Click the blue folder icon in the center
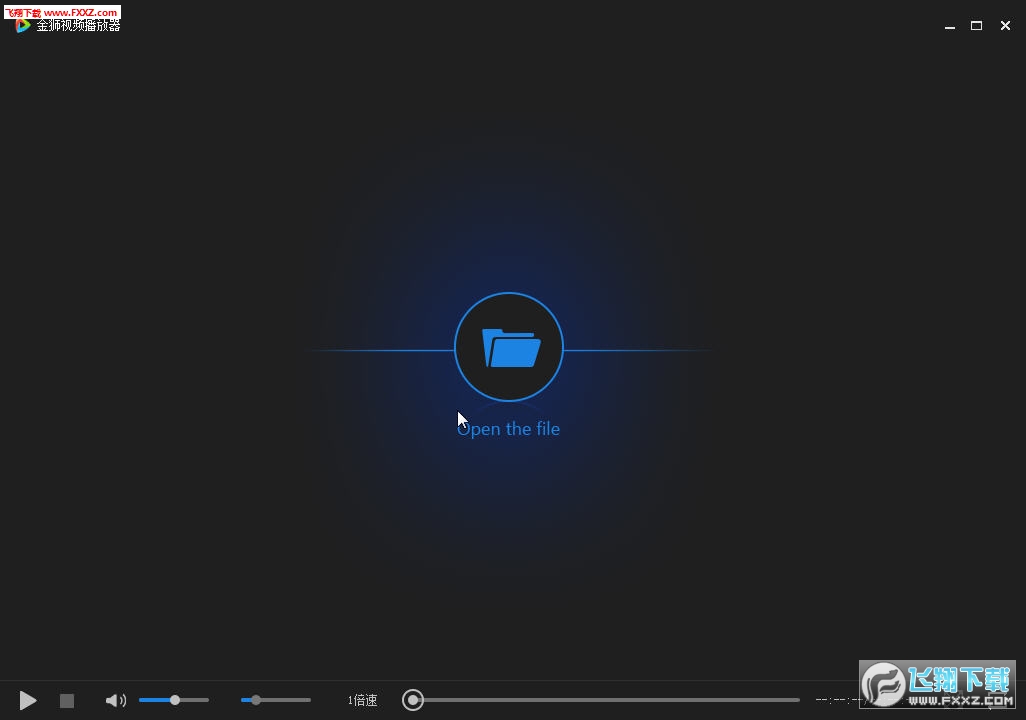This screenshot has height=720, width=1026. pos(510,348)
